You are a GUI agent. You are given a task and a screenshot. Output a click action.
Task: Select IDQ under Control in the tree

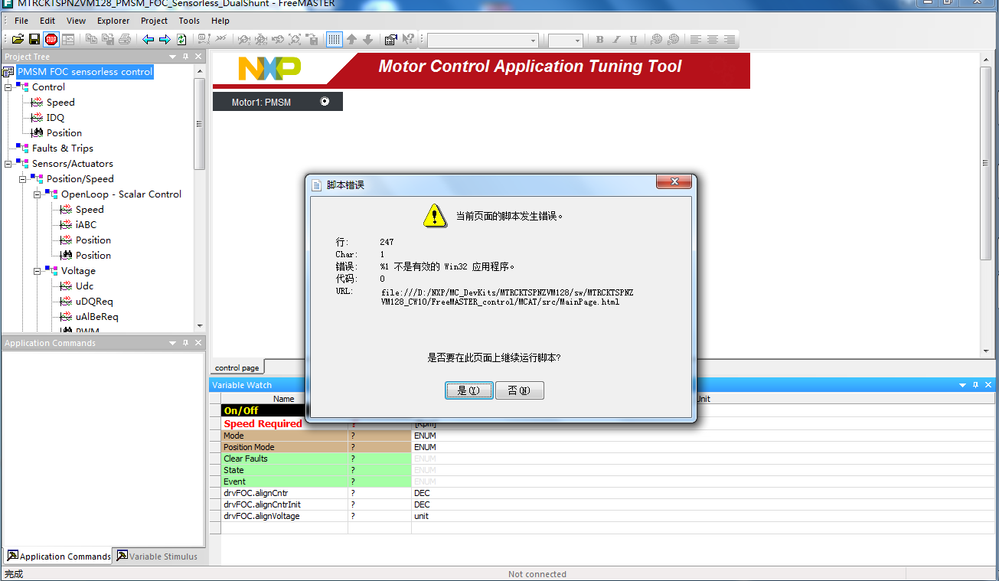pos(55,118)
